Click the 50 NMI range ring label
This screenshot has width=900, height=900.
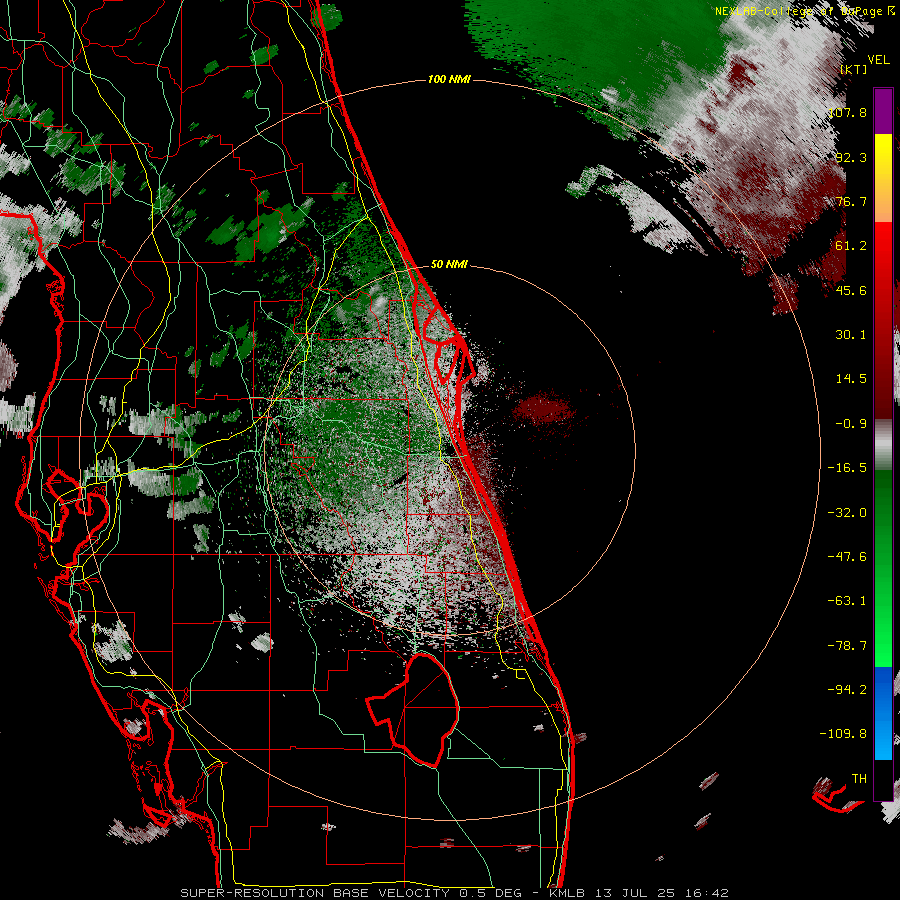[449, 264]
